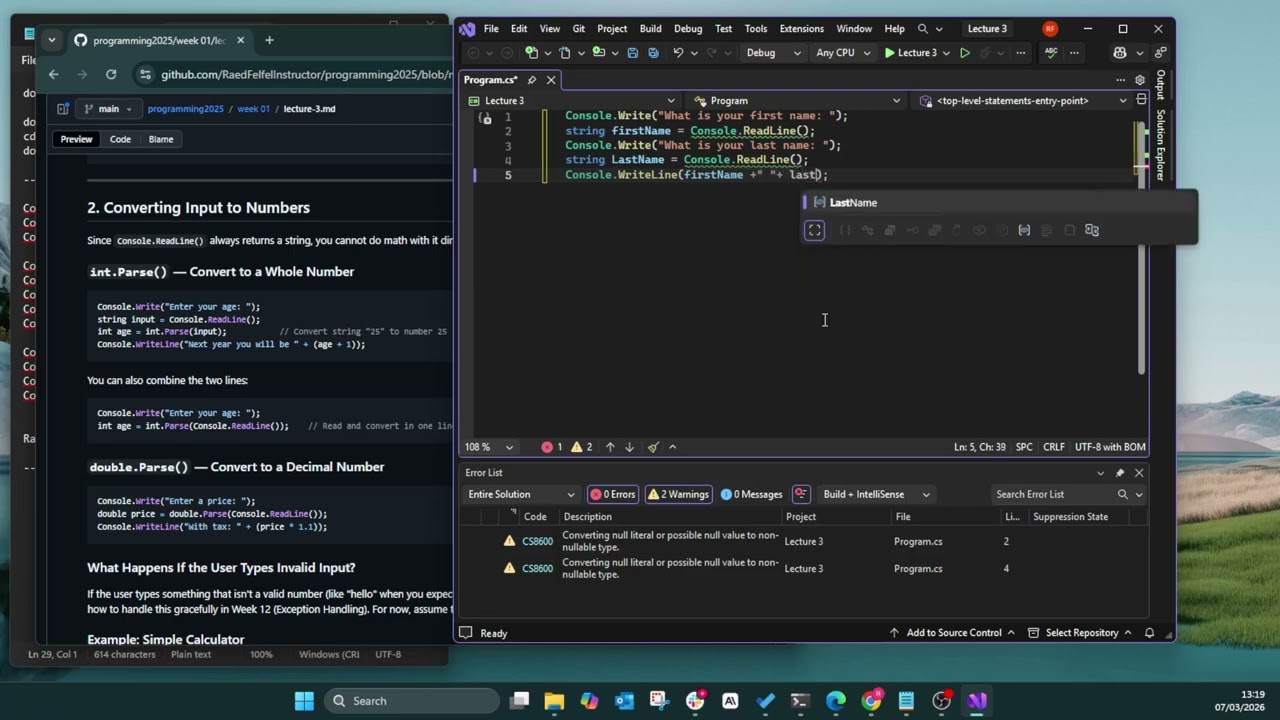Close the Program.cs tab
The width and height of the screenshot is (1280, 720).
(551, 80)
